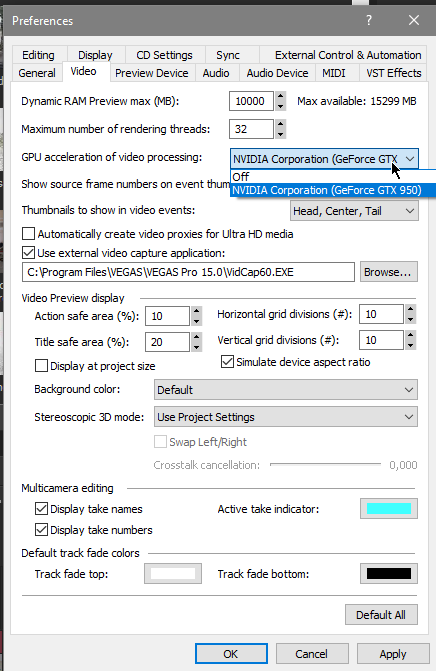Switch to the Preview Device tab
The height and width of the screenshot is (671, 436).
click(151, 73)
